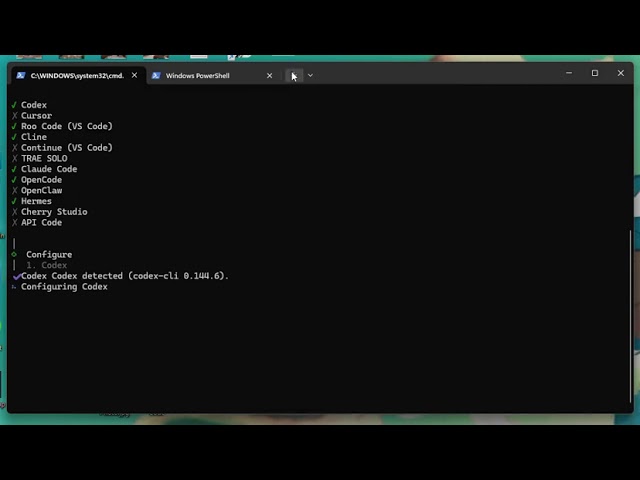This screenshot has height=480, width=640.
Task: Click the purple check before Codex detected
Action: (x=17, y=276)
